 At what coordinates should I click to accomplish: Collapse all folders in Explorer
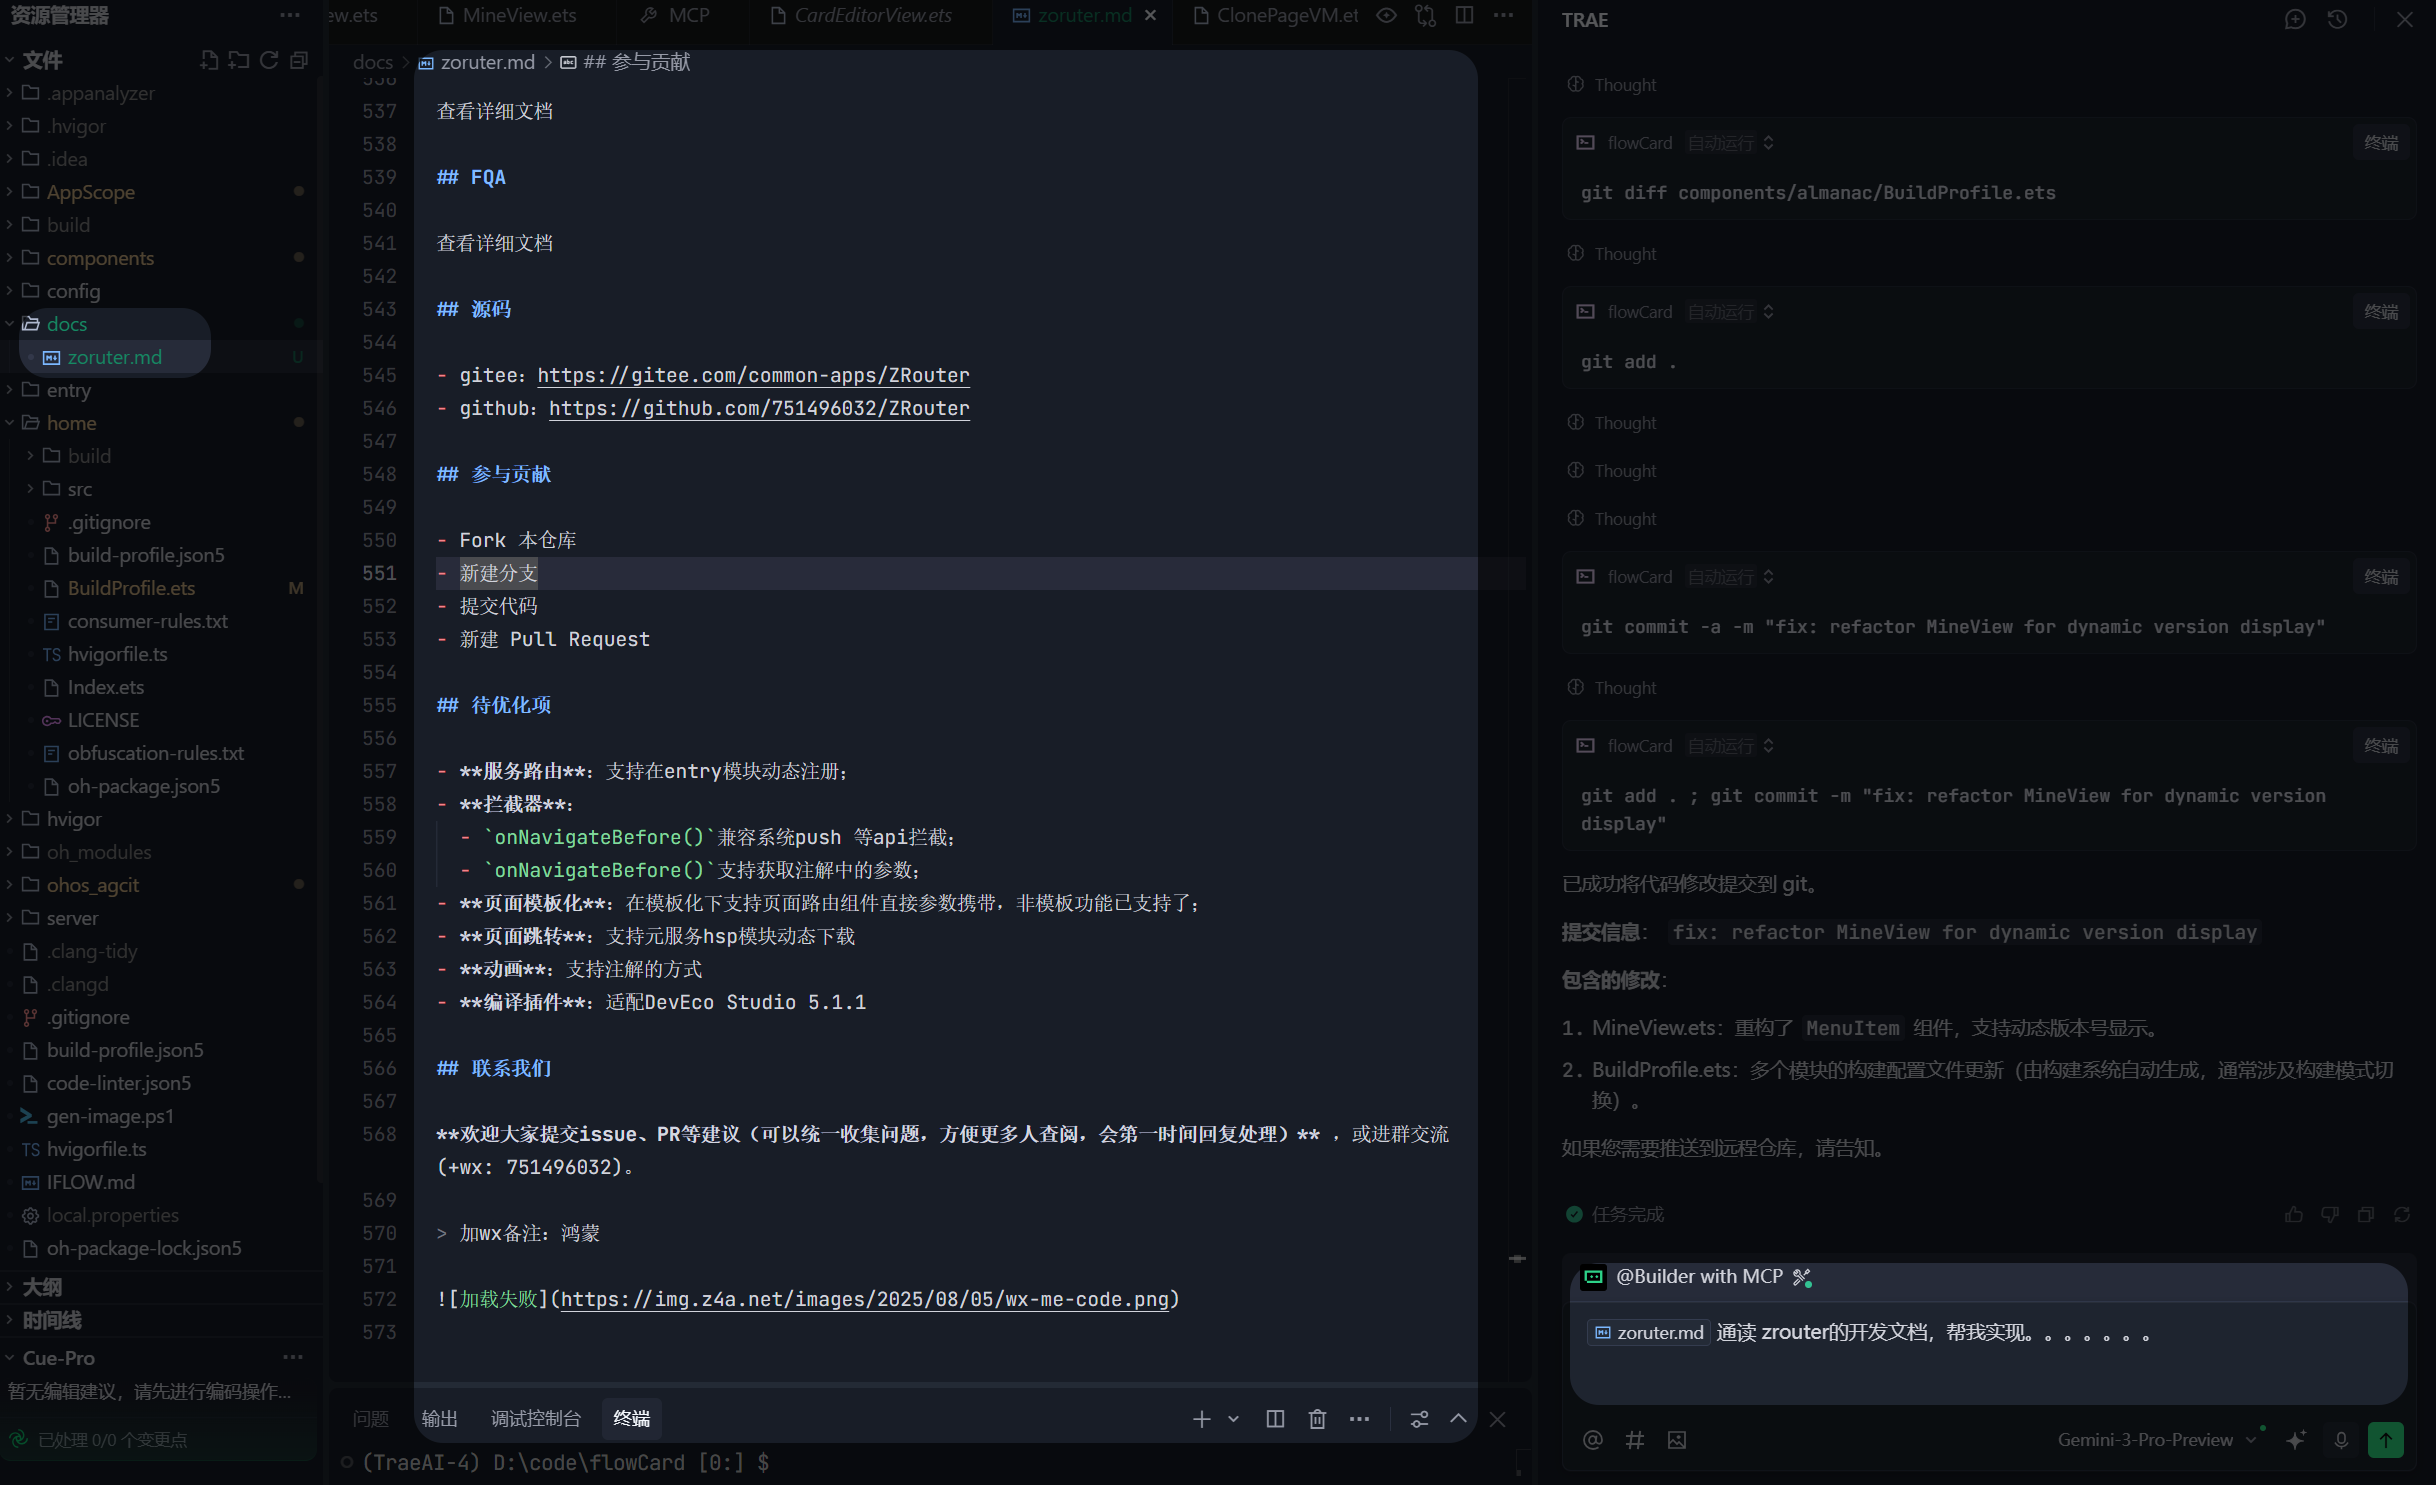[x=297, y=60]
